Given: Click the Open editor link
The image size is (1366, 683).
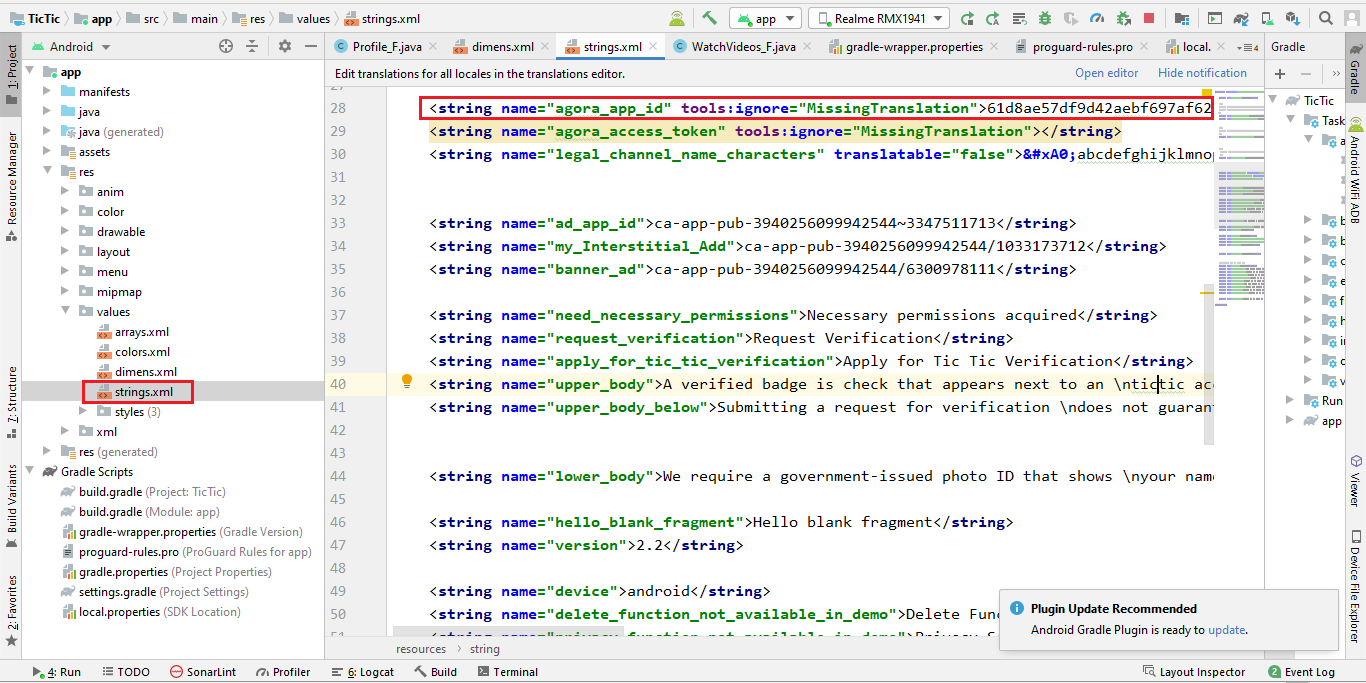Looking at the screenshot, I should (1106, 73).
